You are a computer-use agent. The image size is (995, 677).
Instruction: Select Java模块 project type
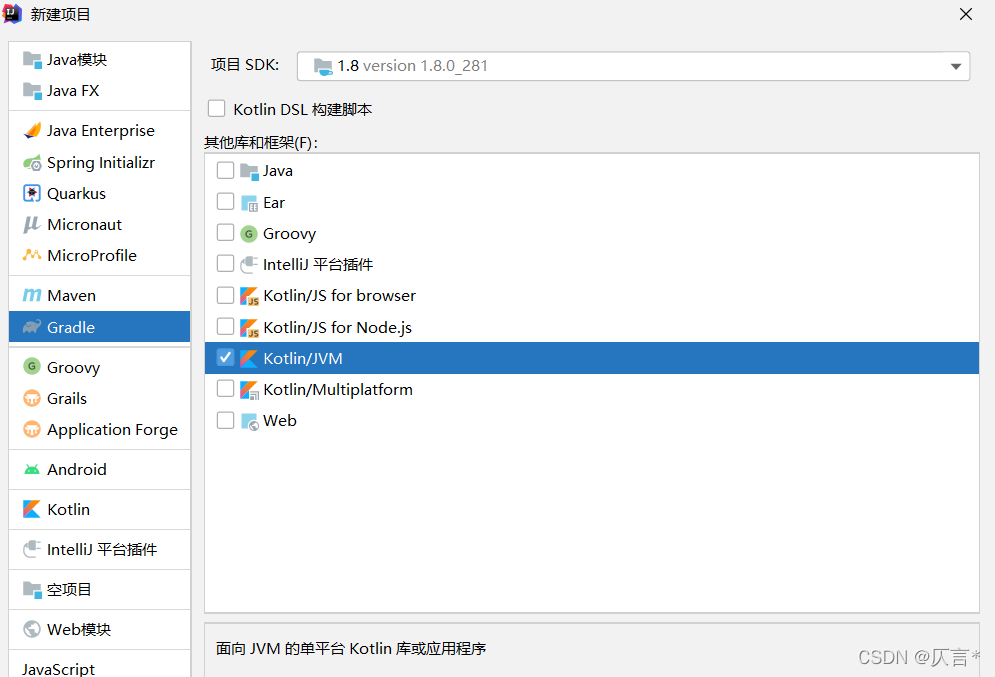(x=100, y=60)
